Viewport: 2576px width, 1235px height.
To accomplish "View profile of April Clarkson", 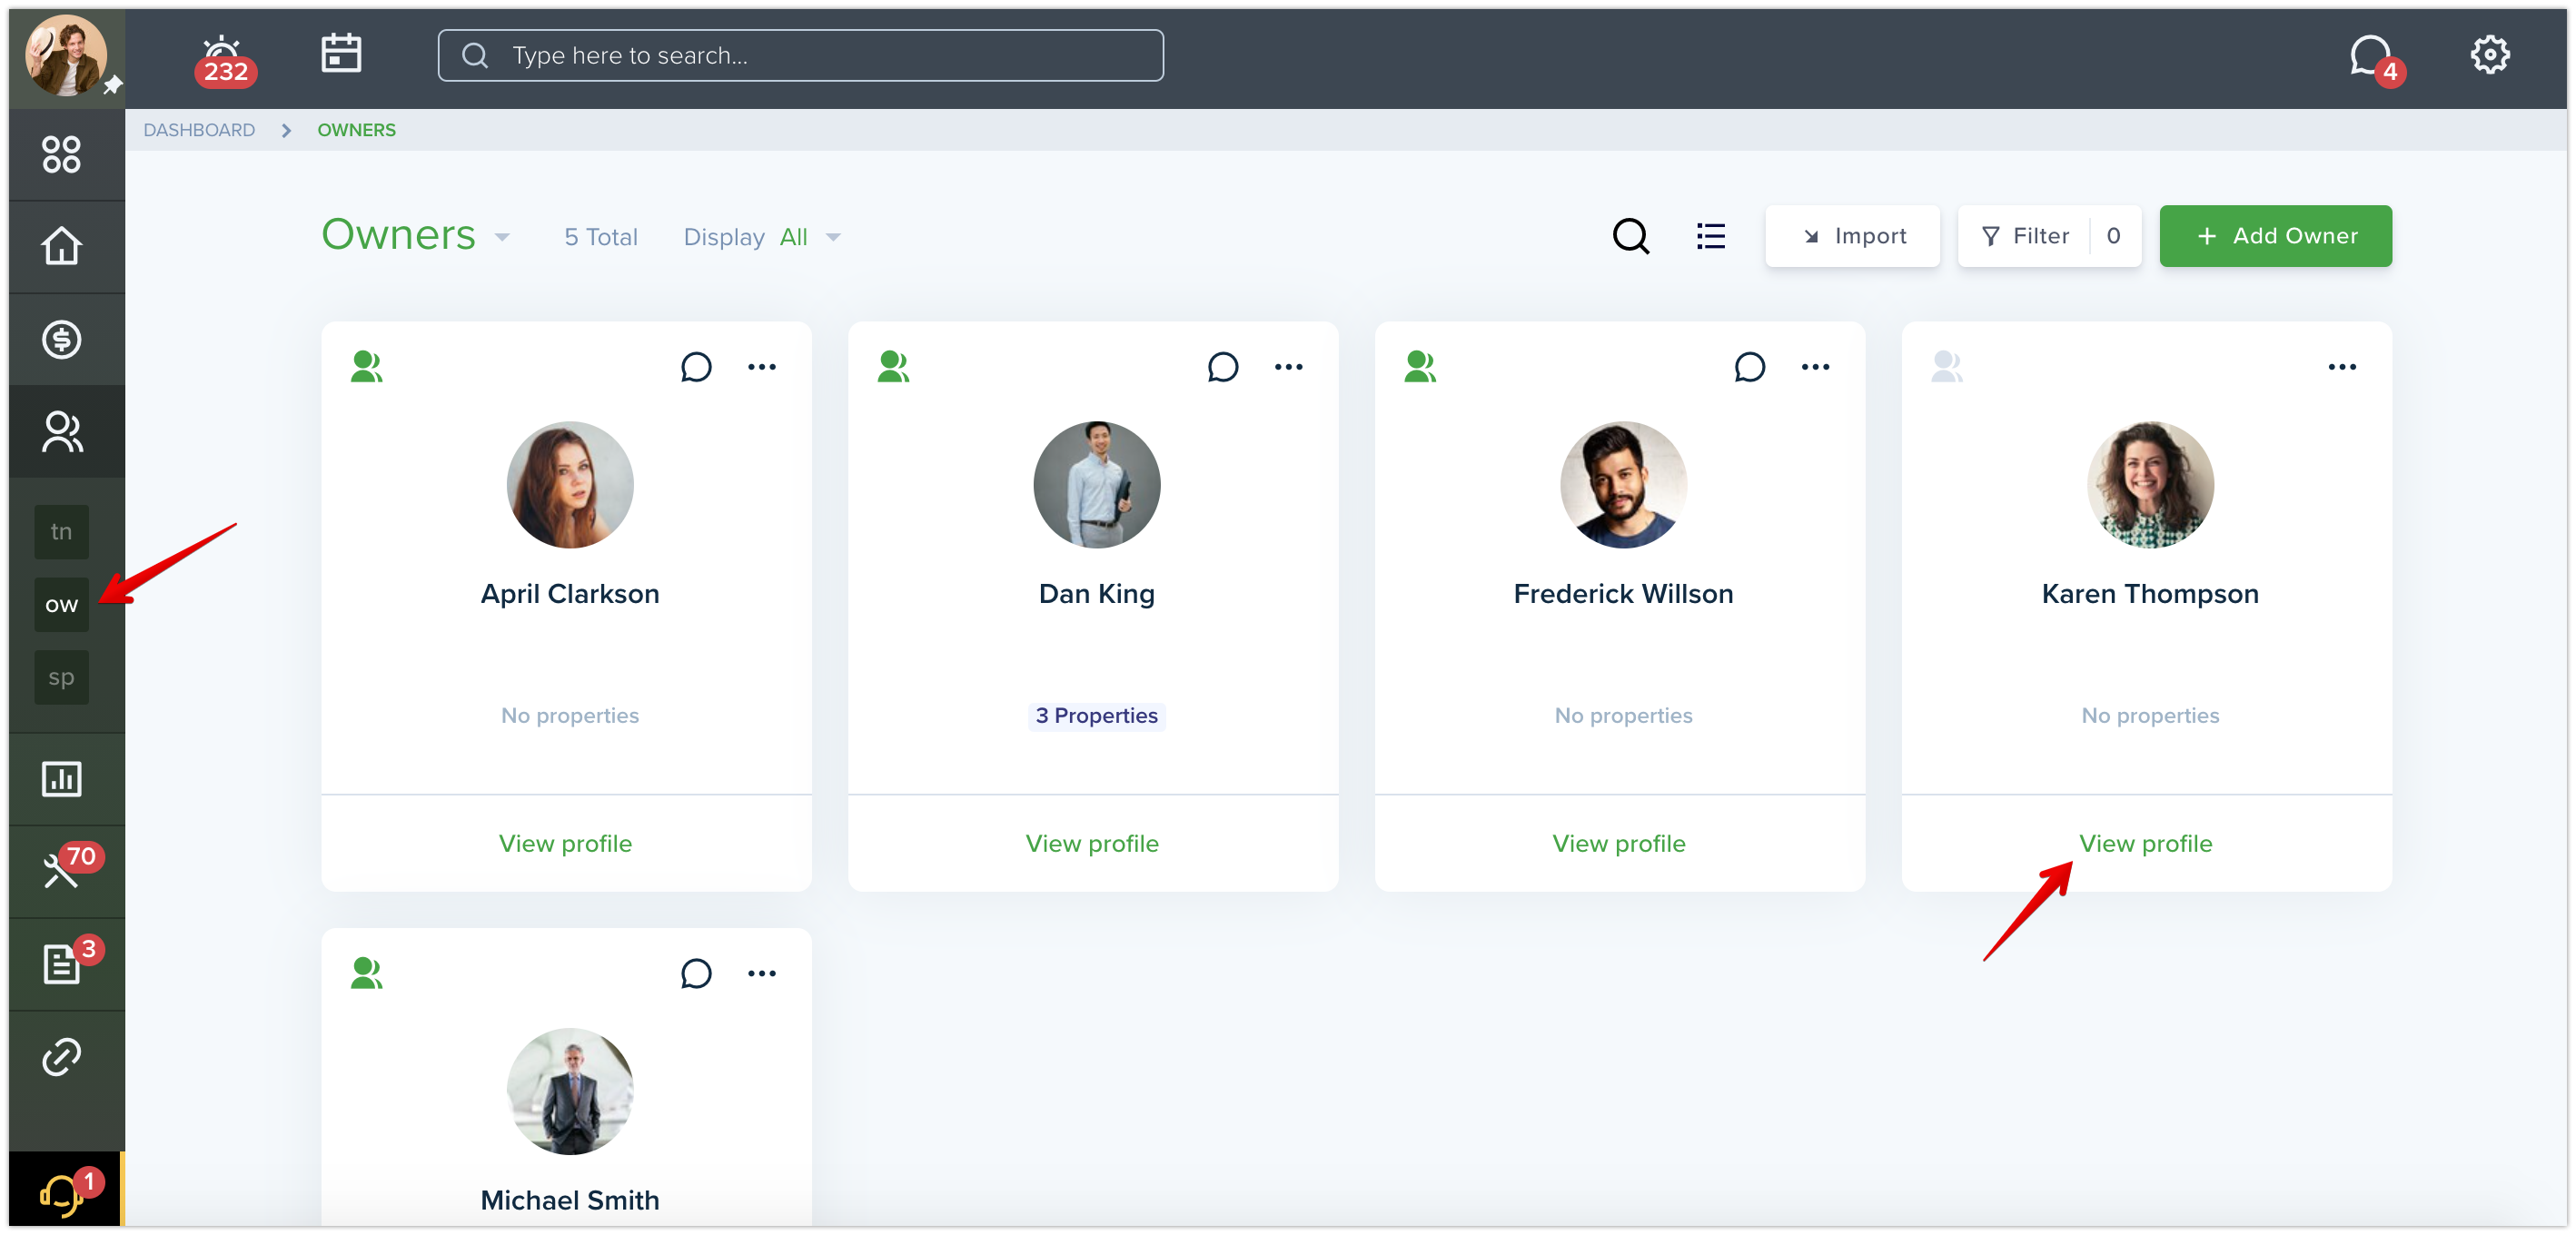I will (566, 843).
